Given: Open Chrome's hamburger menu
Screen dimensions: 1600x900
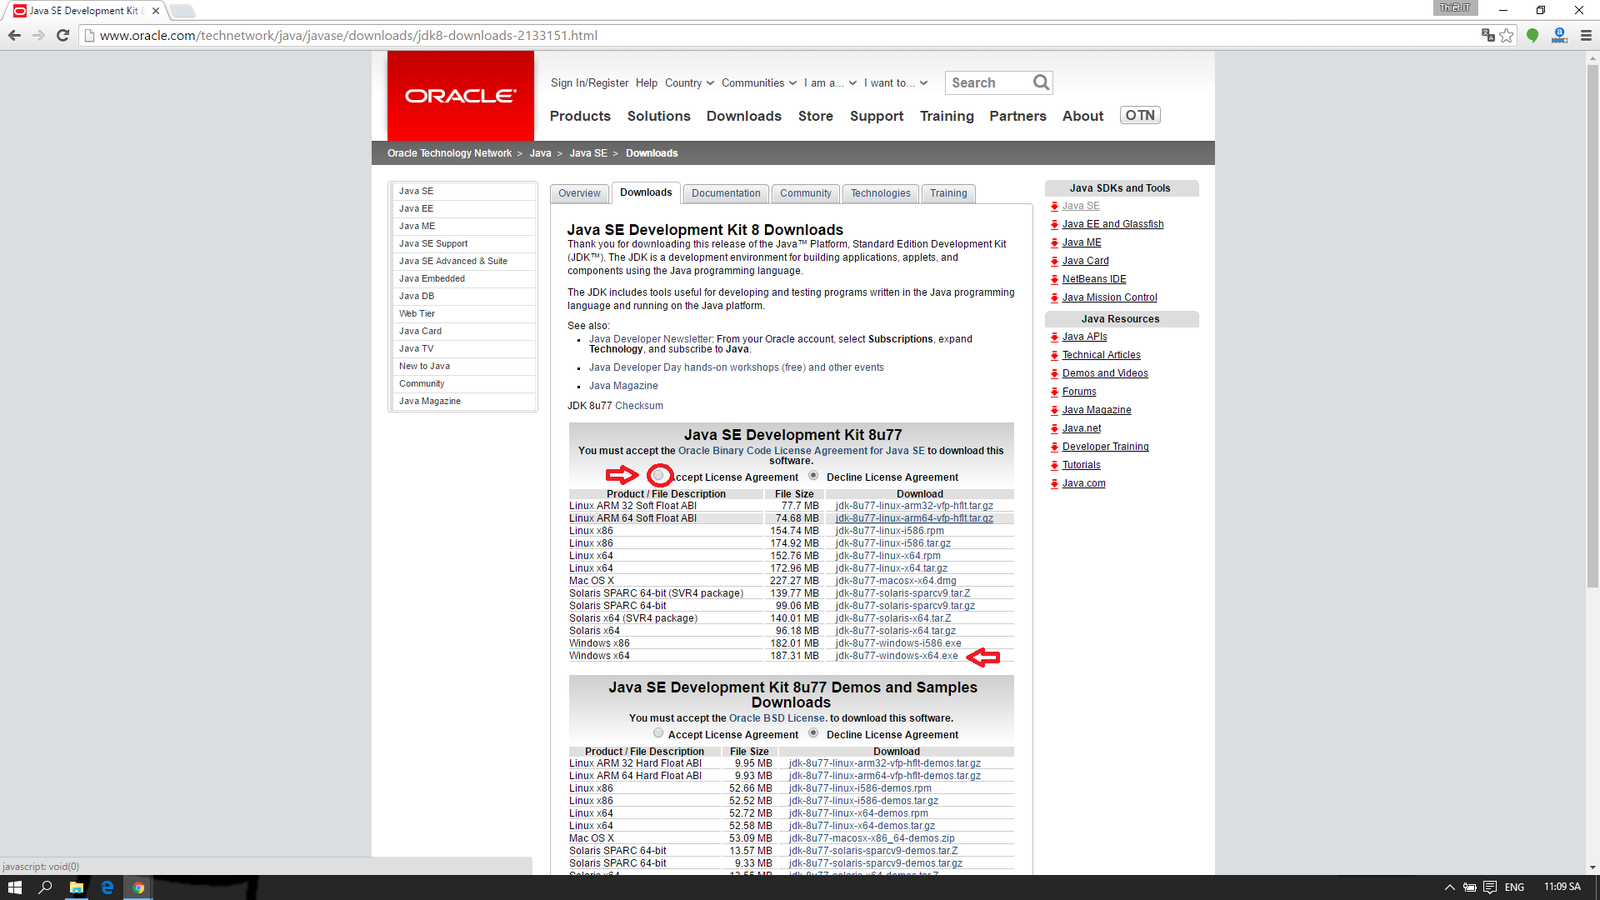Looking at the screenshot, I should click(1586, 35).
